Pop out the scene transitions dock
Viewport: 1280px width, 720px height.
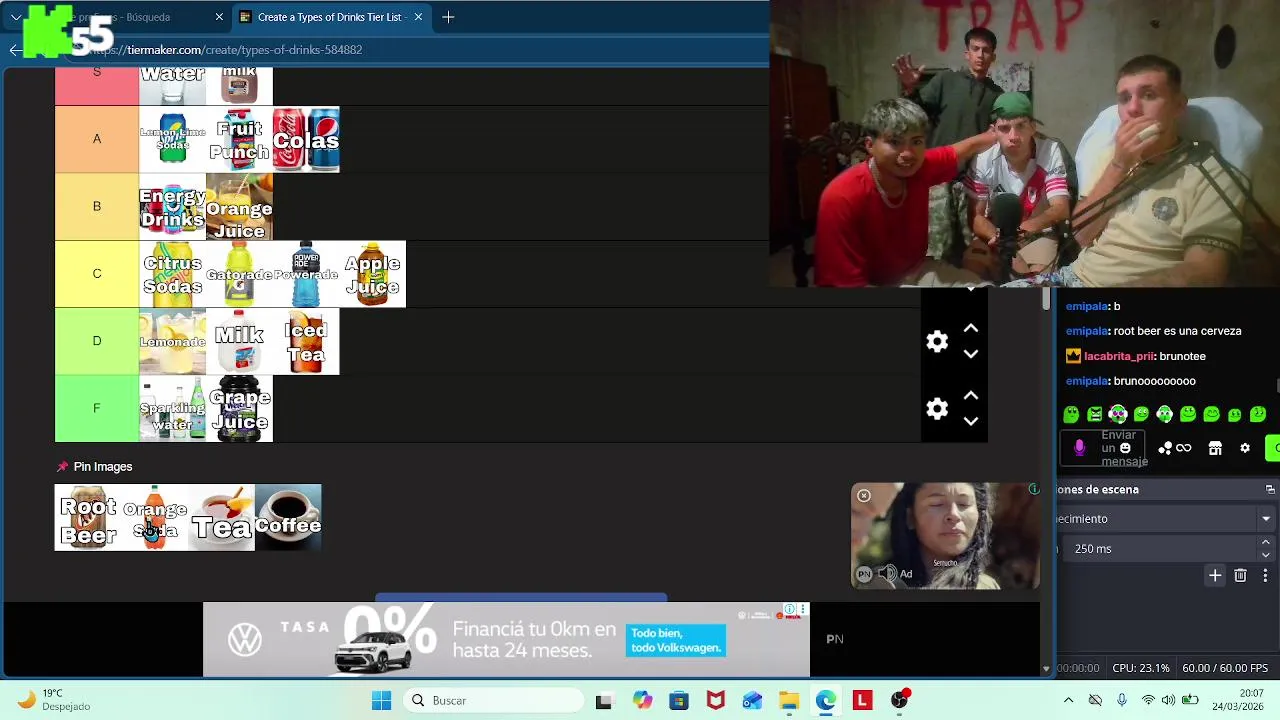[x=1270, y=489]
